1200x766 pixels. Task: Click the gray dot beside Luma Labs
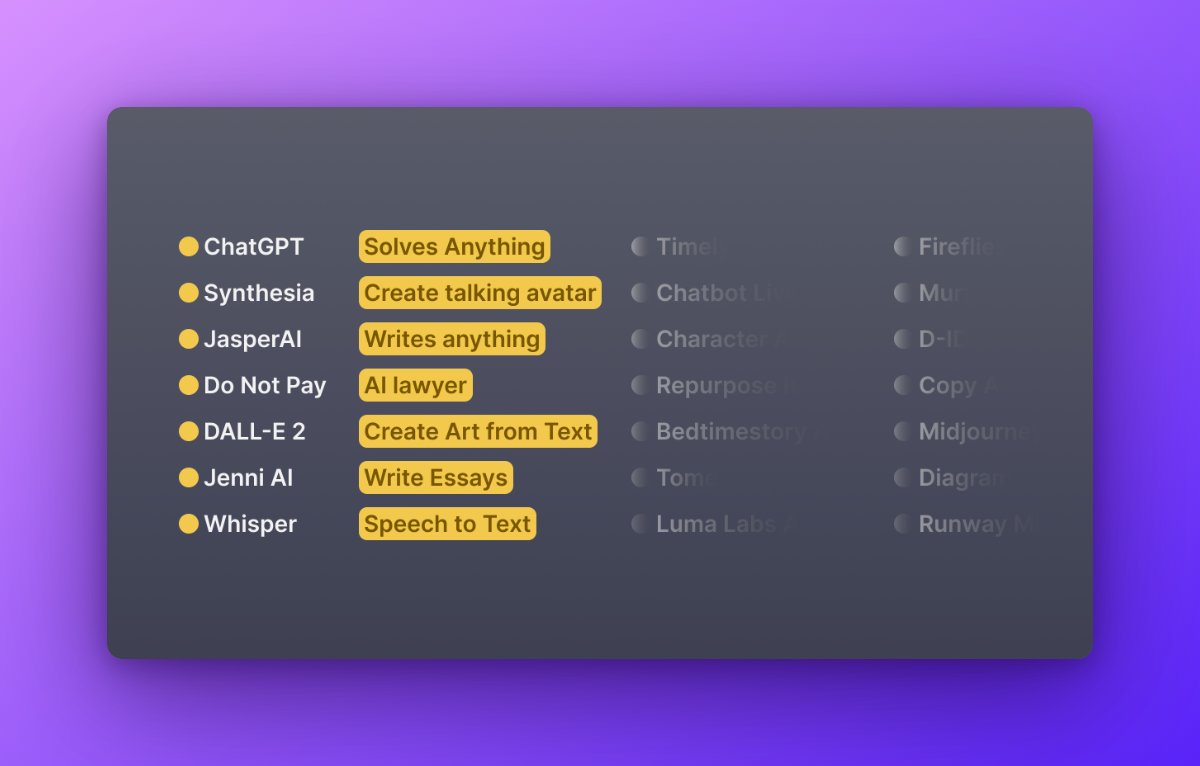point(640,523)
